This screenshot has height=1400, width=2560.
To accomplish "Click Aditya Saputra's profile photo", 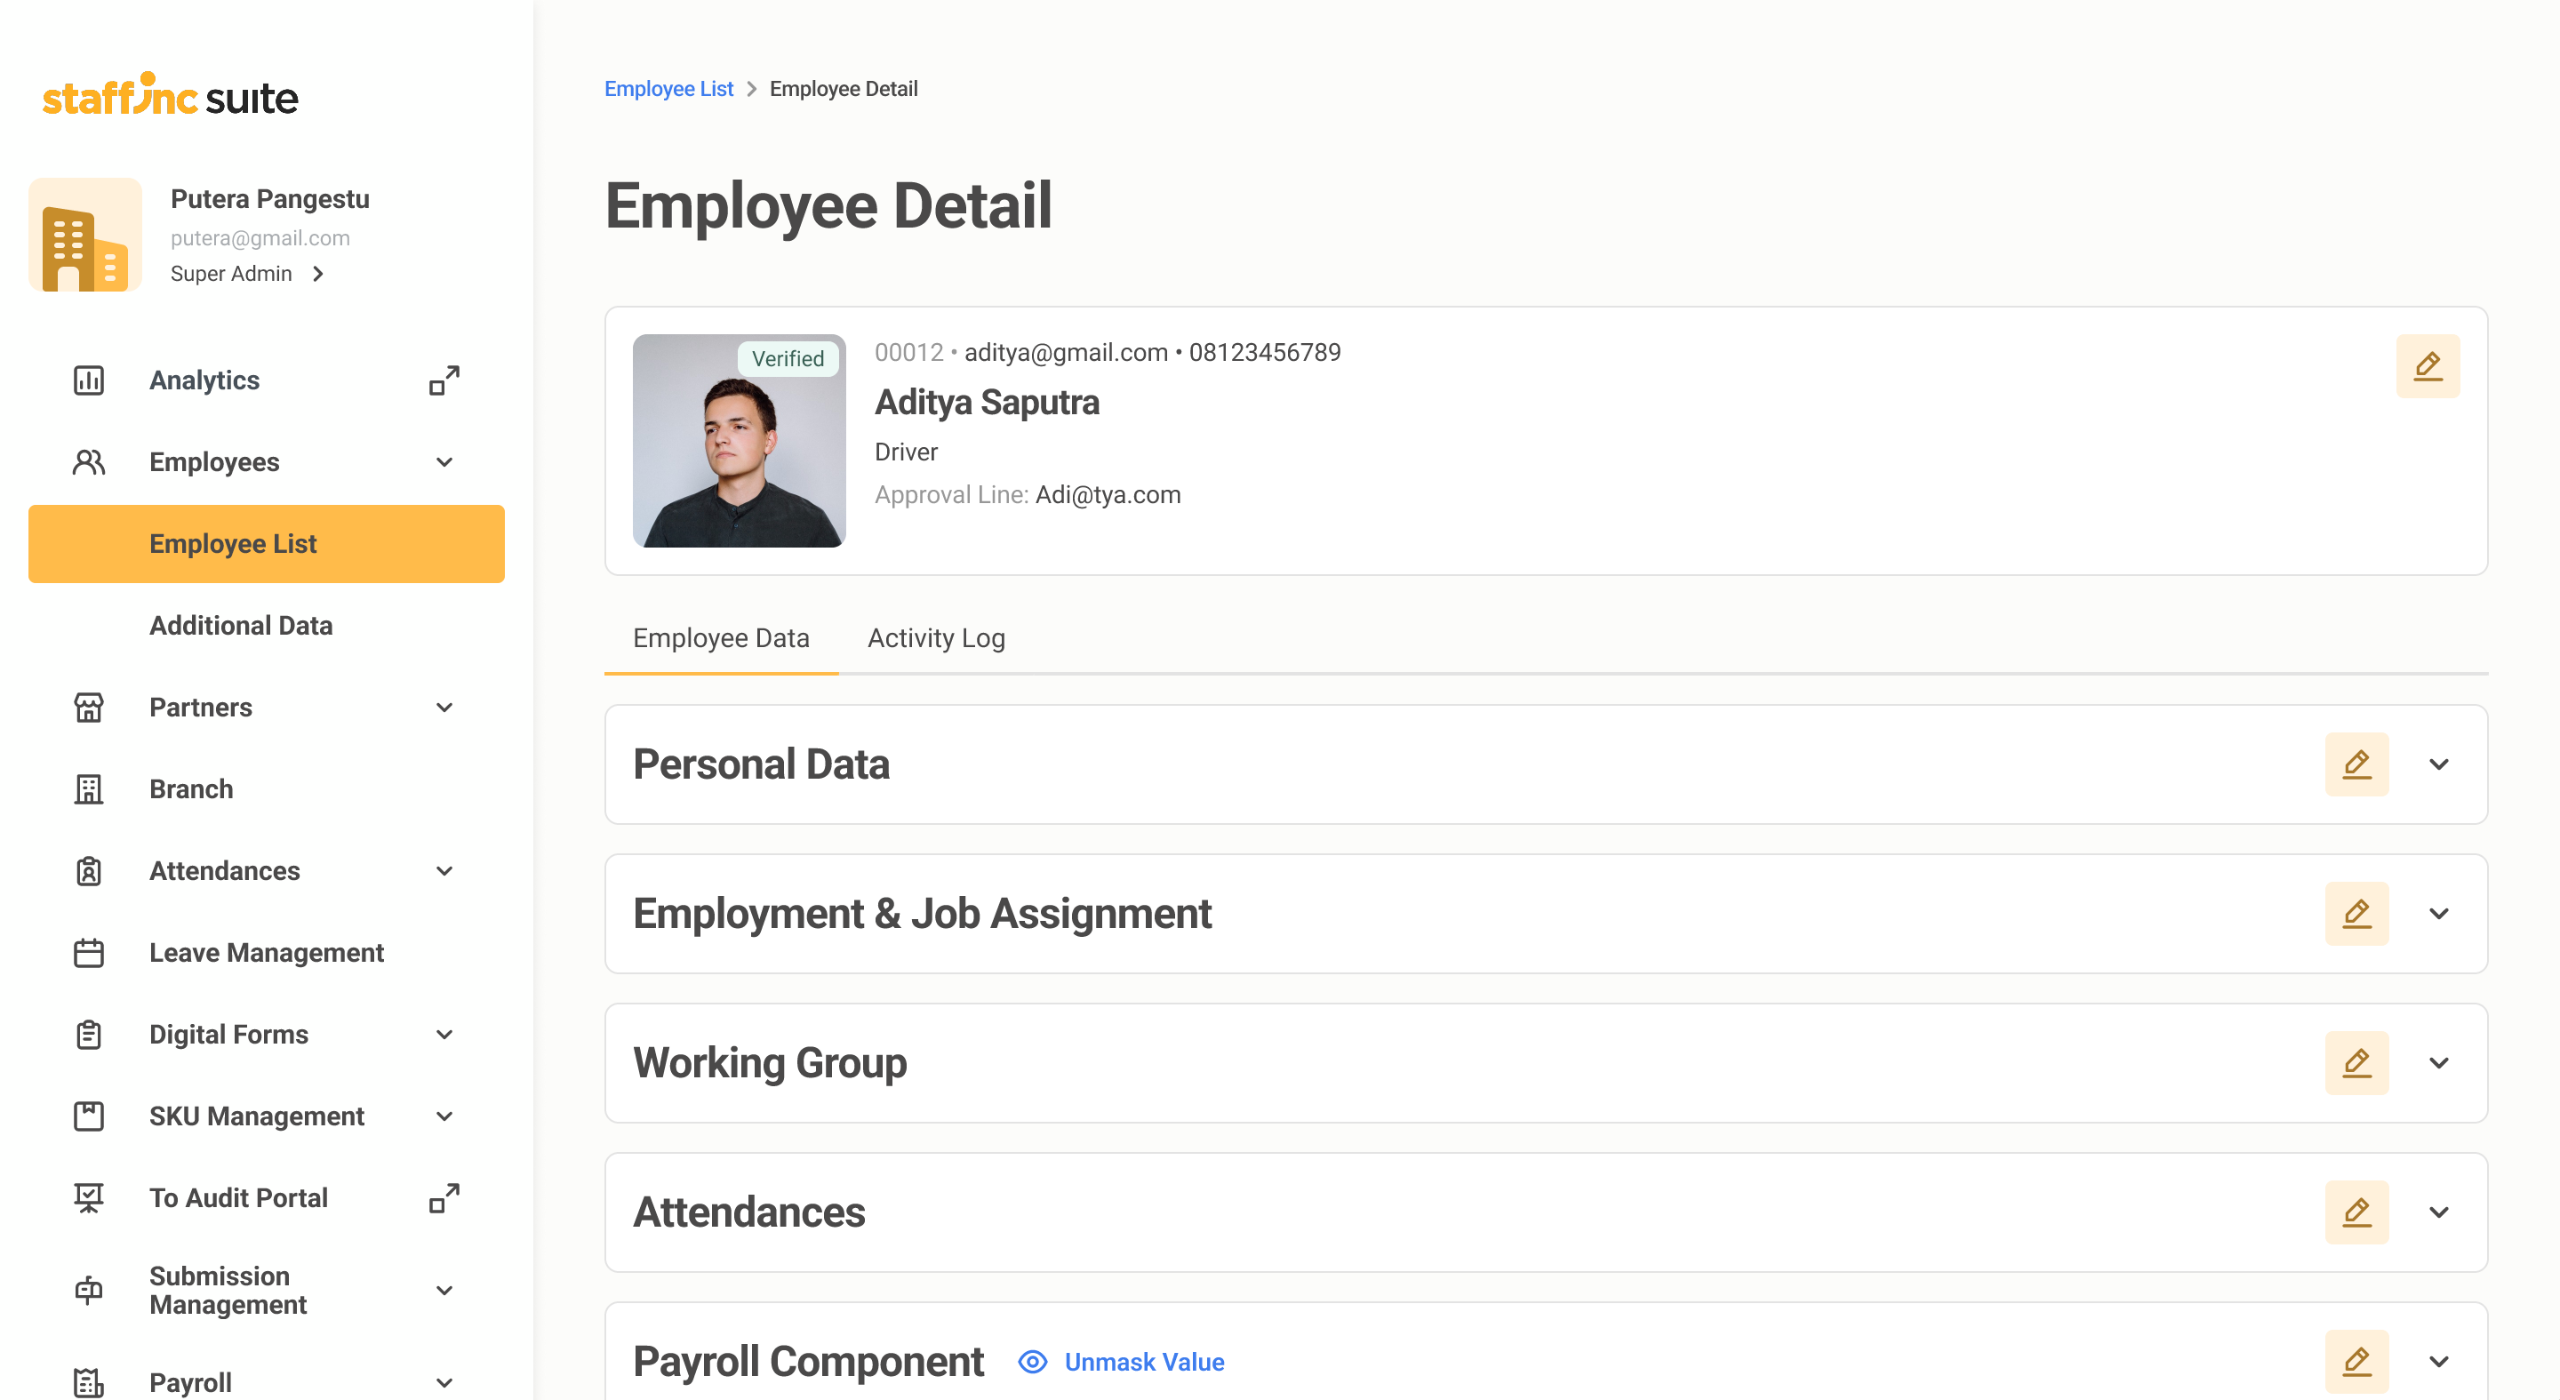I will 739,441.
